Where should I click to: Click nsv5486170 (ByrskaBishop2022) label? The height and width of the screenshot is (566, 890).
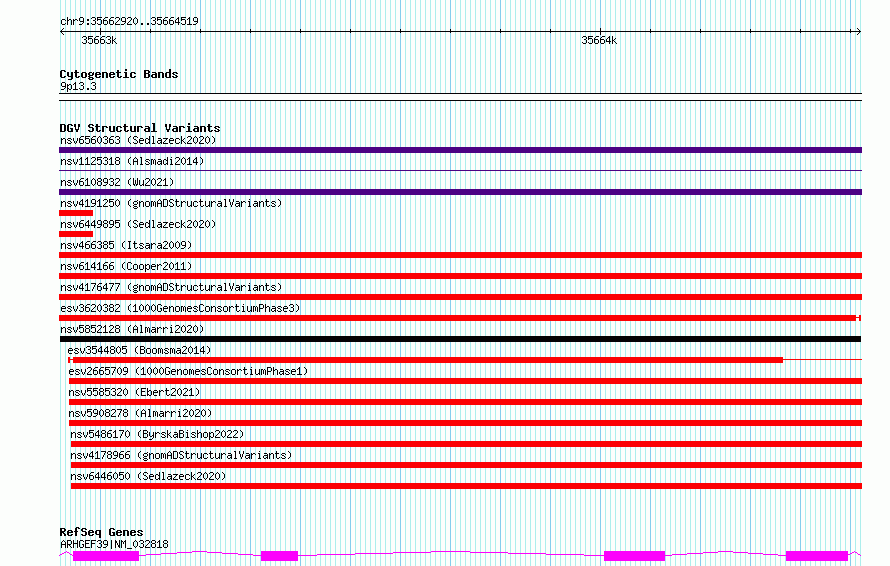tap(157, 434)
